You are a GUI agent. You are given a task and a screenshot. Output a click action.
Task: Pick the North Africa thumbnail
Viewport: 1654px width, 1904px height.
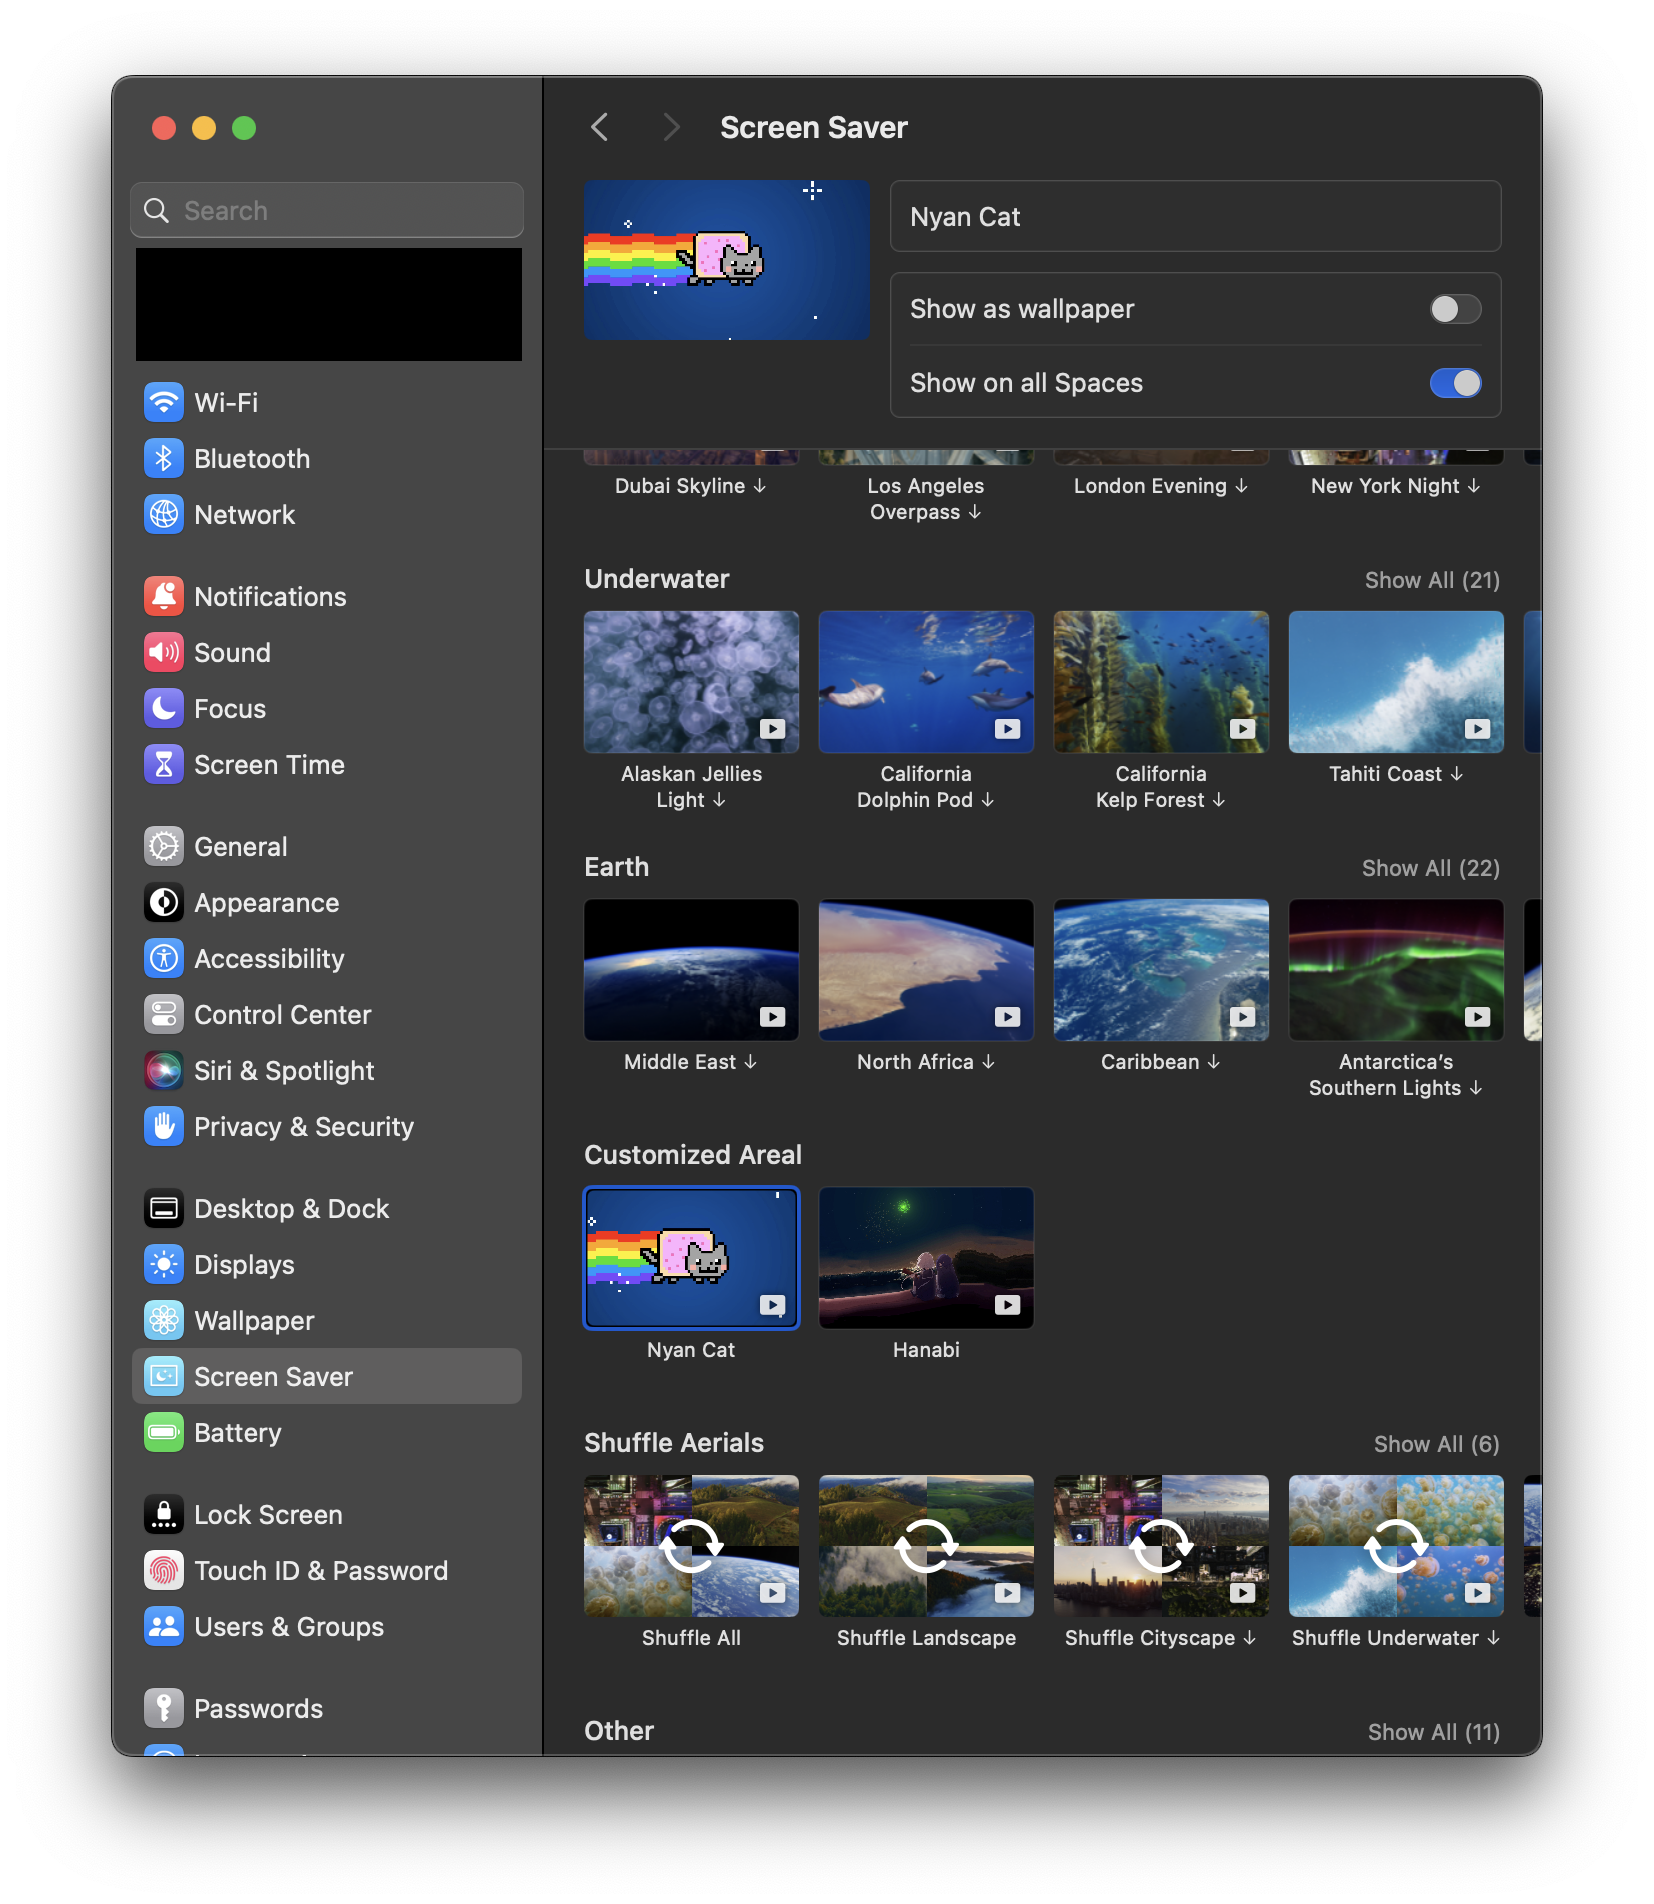tap(926, 970)
